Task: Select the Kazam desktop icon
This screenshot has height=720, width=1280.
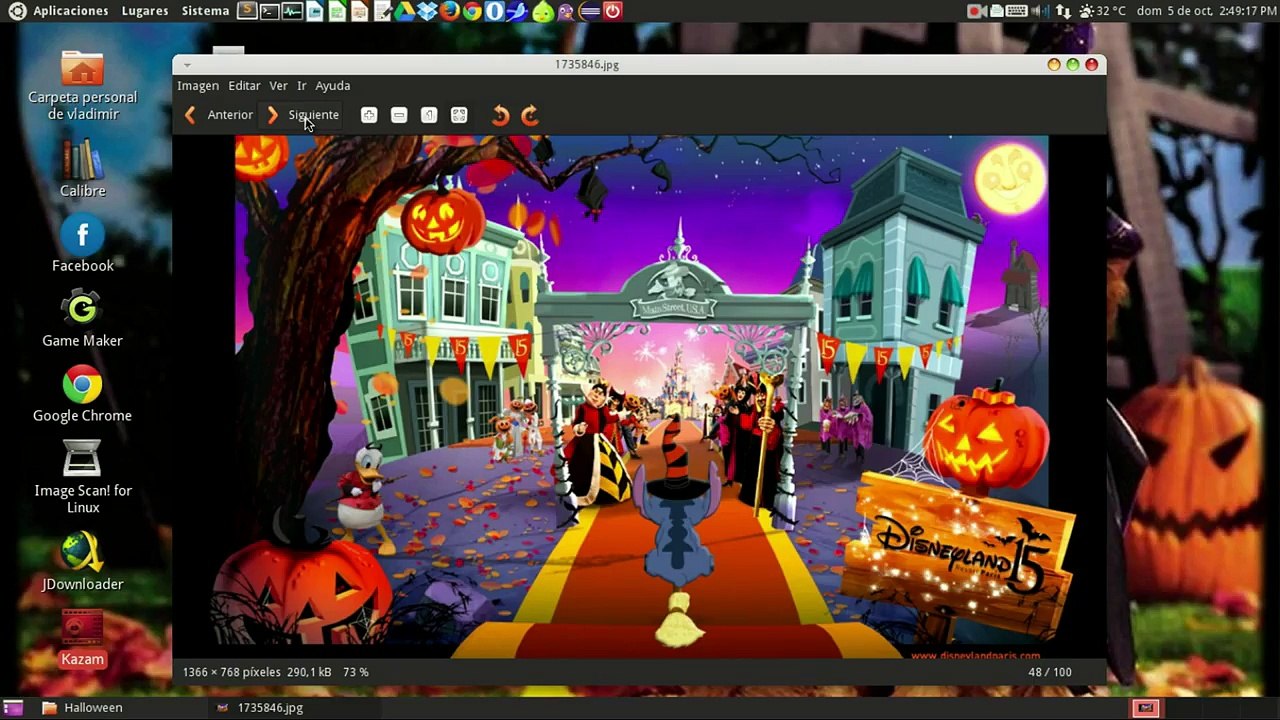Action: point(82,639)
